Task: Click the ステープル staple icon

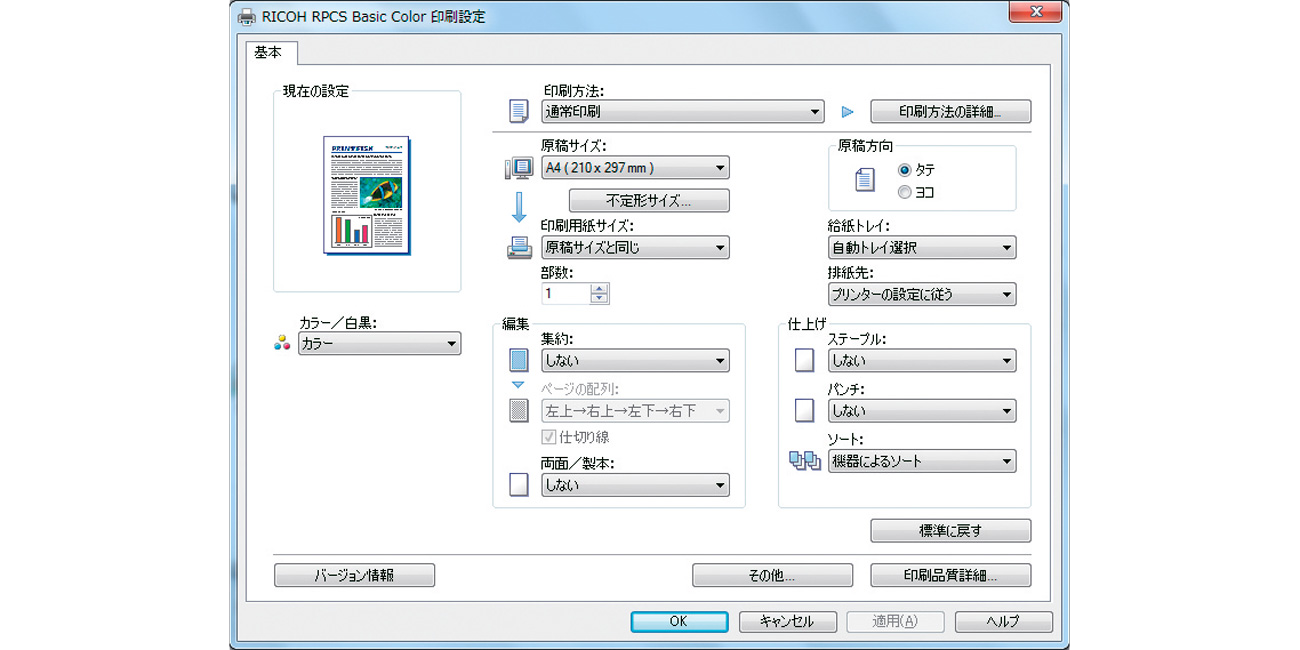Action: [804, 360]
